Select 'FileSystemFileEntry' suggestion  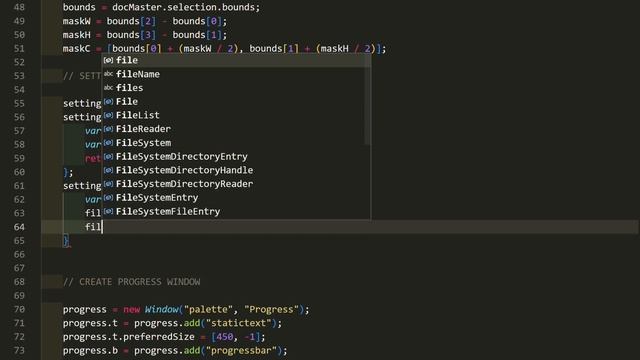tap(236, 212)
